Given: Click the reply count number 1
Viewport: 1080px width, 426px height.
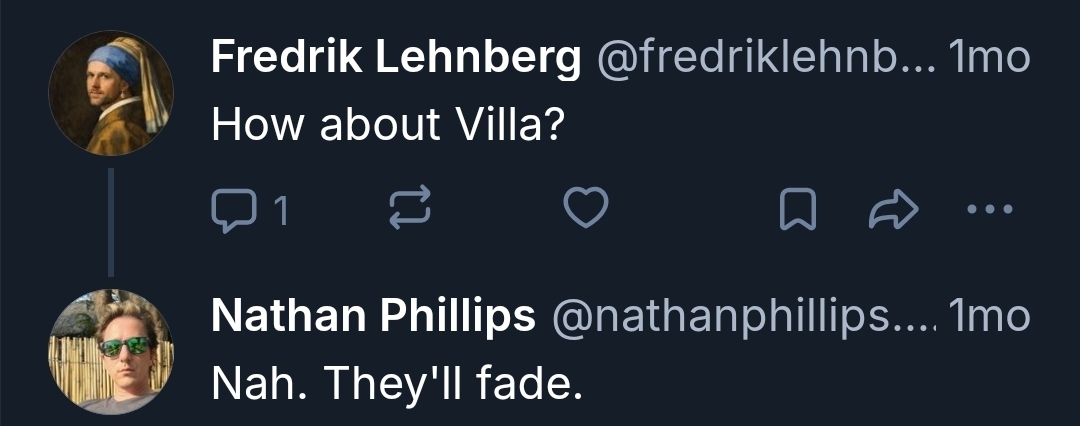Looking at the screenshot, I should [281, 211].
